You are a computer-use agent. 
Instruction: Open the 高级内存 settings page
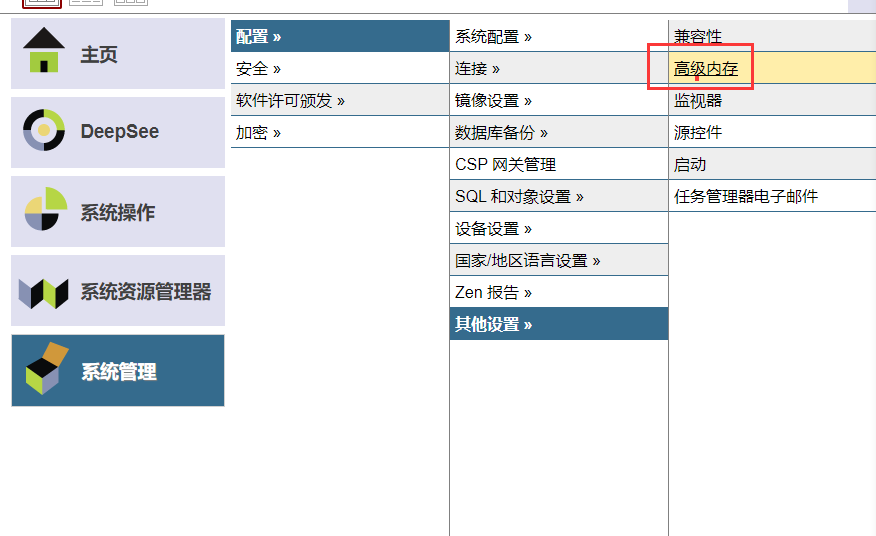pos(772,68)
